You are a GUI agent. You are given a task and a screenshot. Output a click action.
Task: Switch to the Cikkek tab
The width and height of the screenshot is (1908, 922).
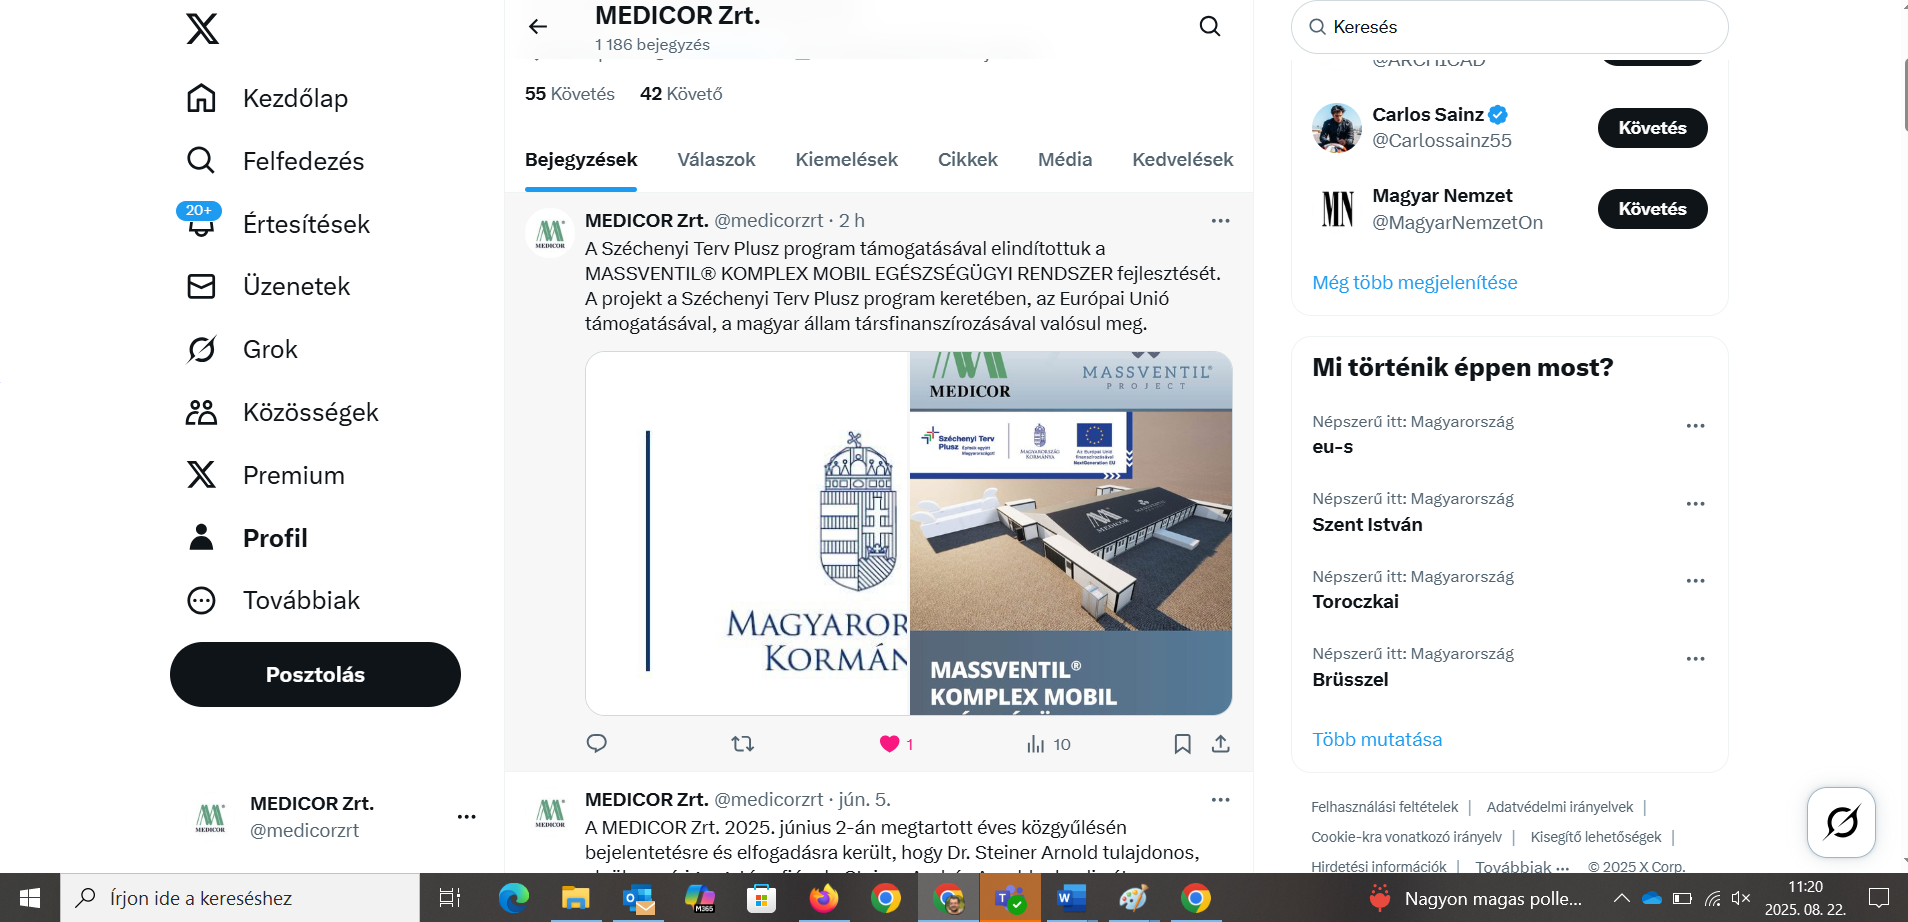(967, 160)
